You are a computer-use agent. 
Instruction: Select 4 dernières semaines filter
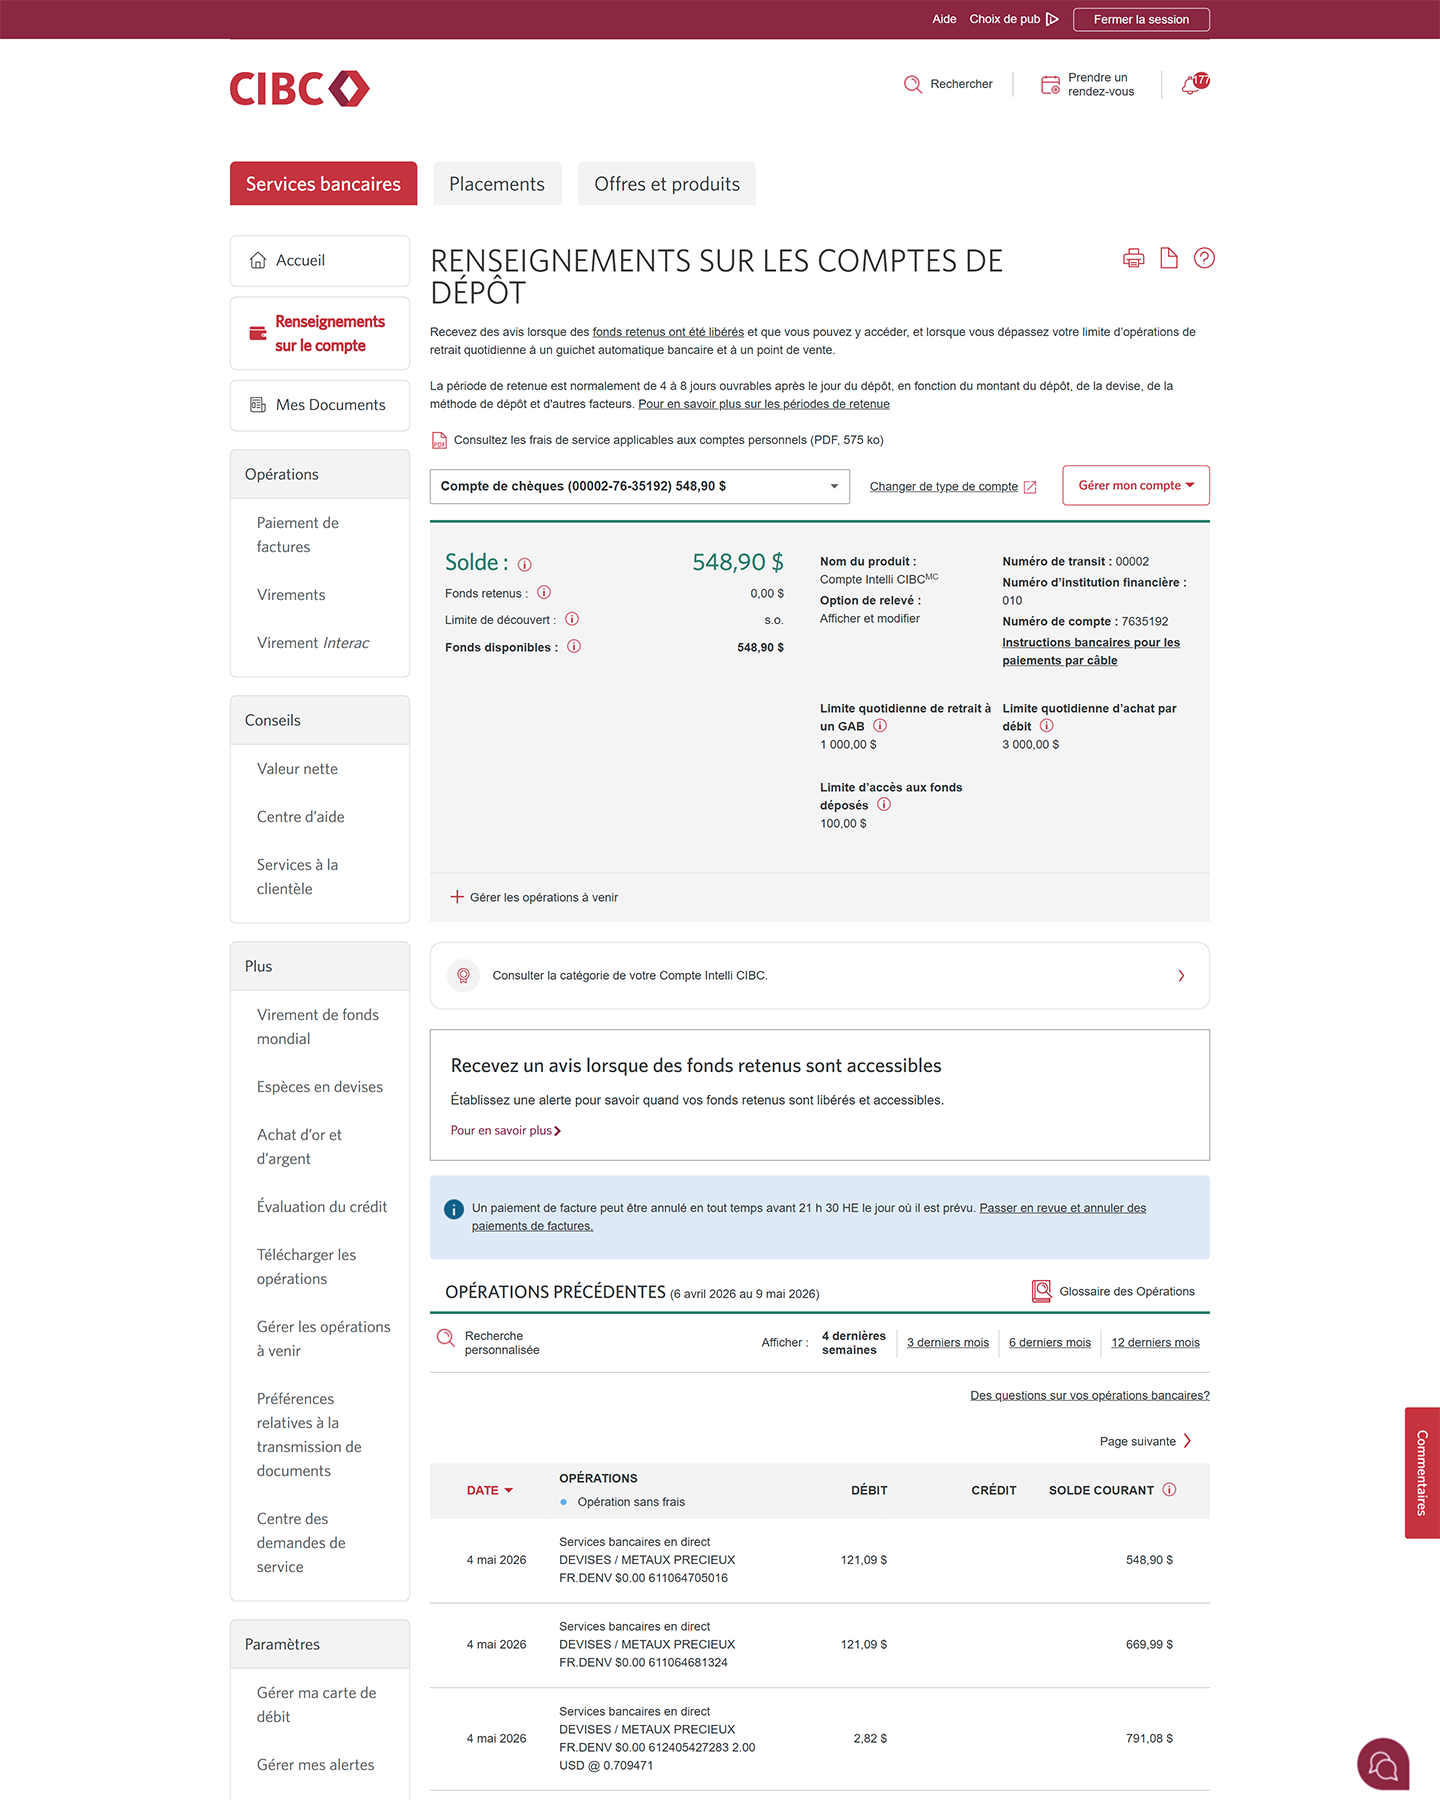(853, 1343)
